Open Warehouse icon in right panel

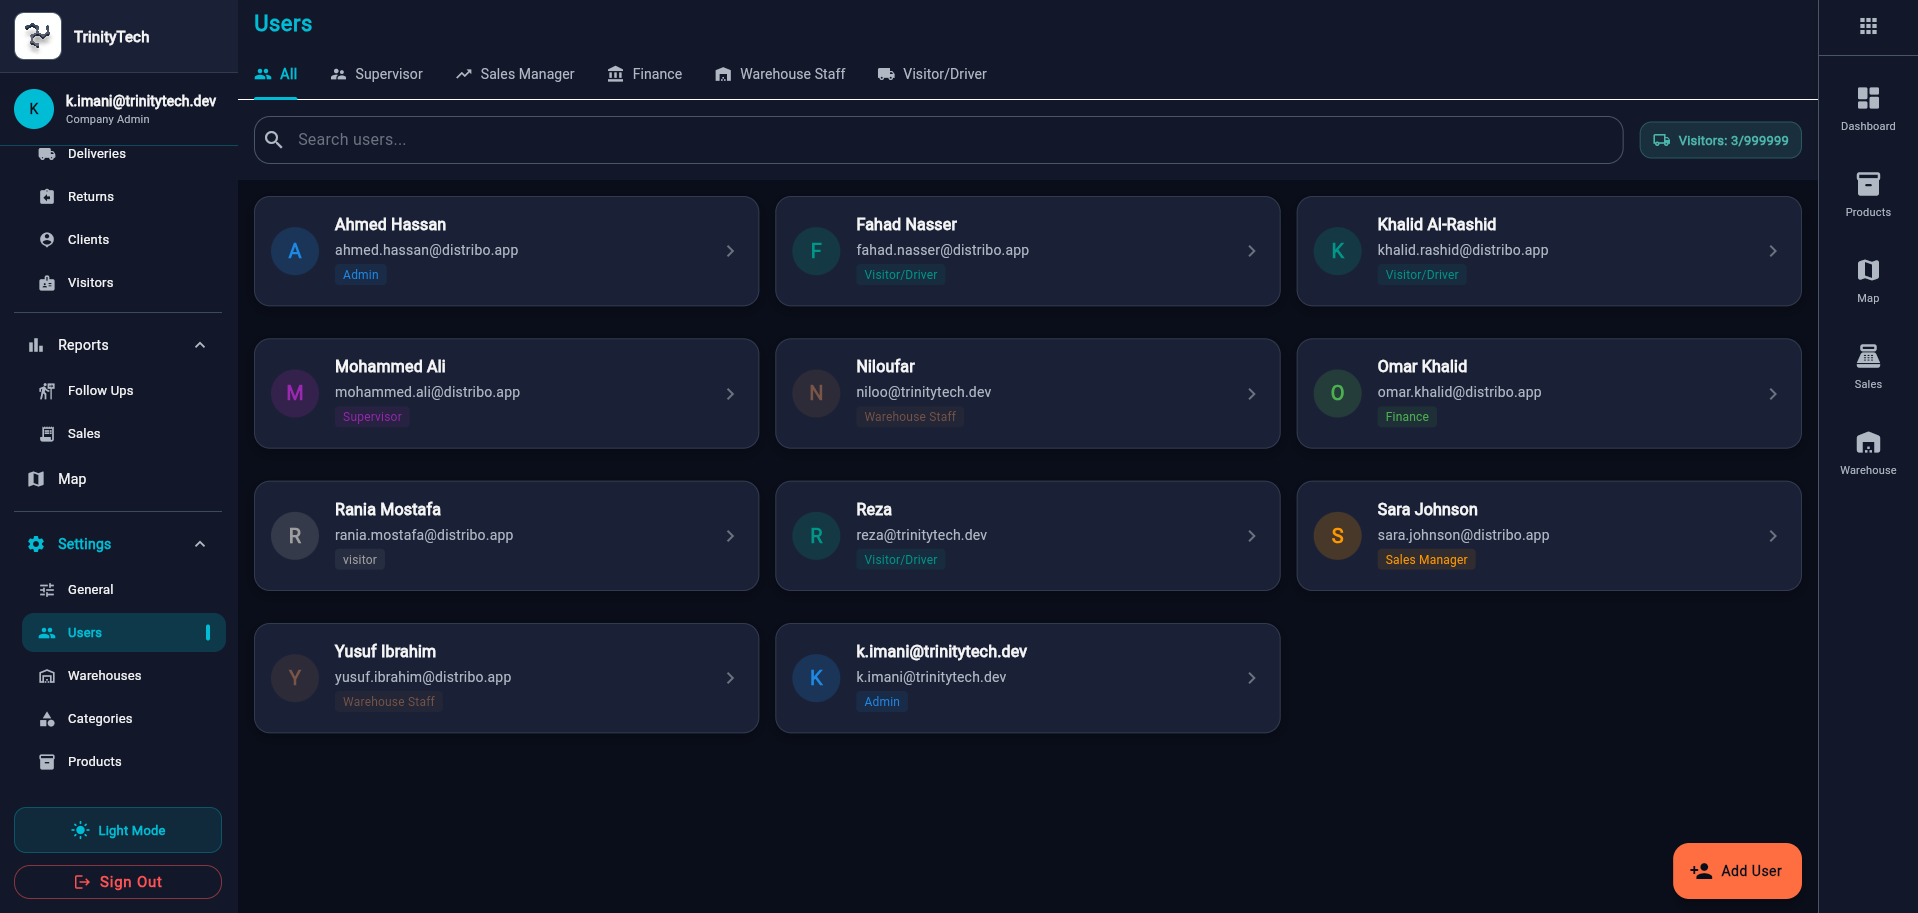[1867, 452]
